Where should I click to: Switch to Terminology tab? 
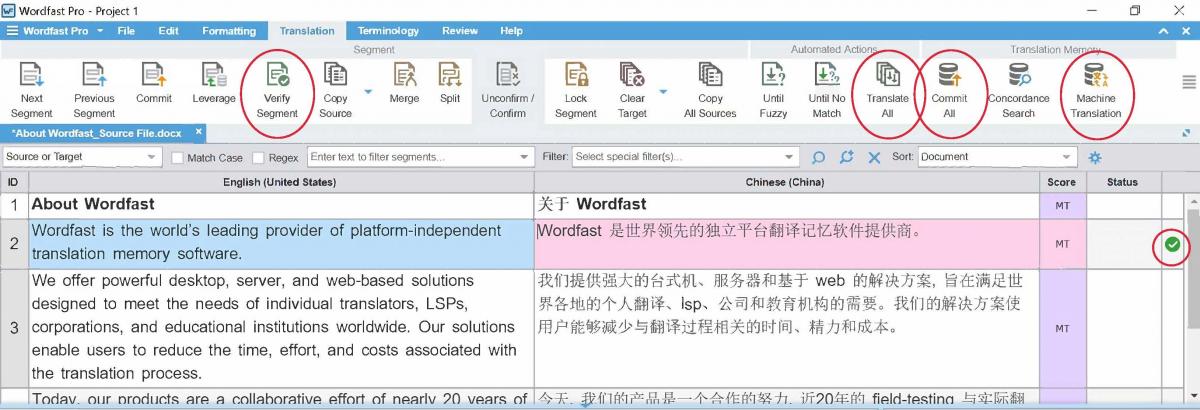coord(388,31)
